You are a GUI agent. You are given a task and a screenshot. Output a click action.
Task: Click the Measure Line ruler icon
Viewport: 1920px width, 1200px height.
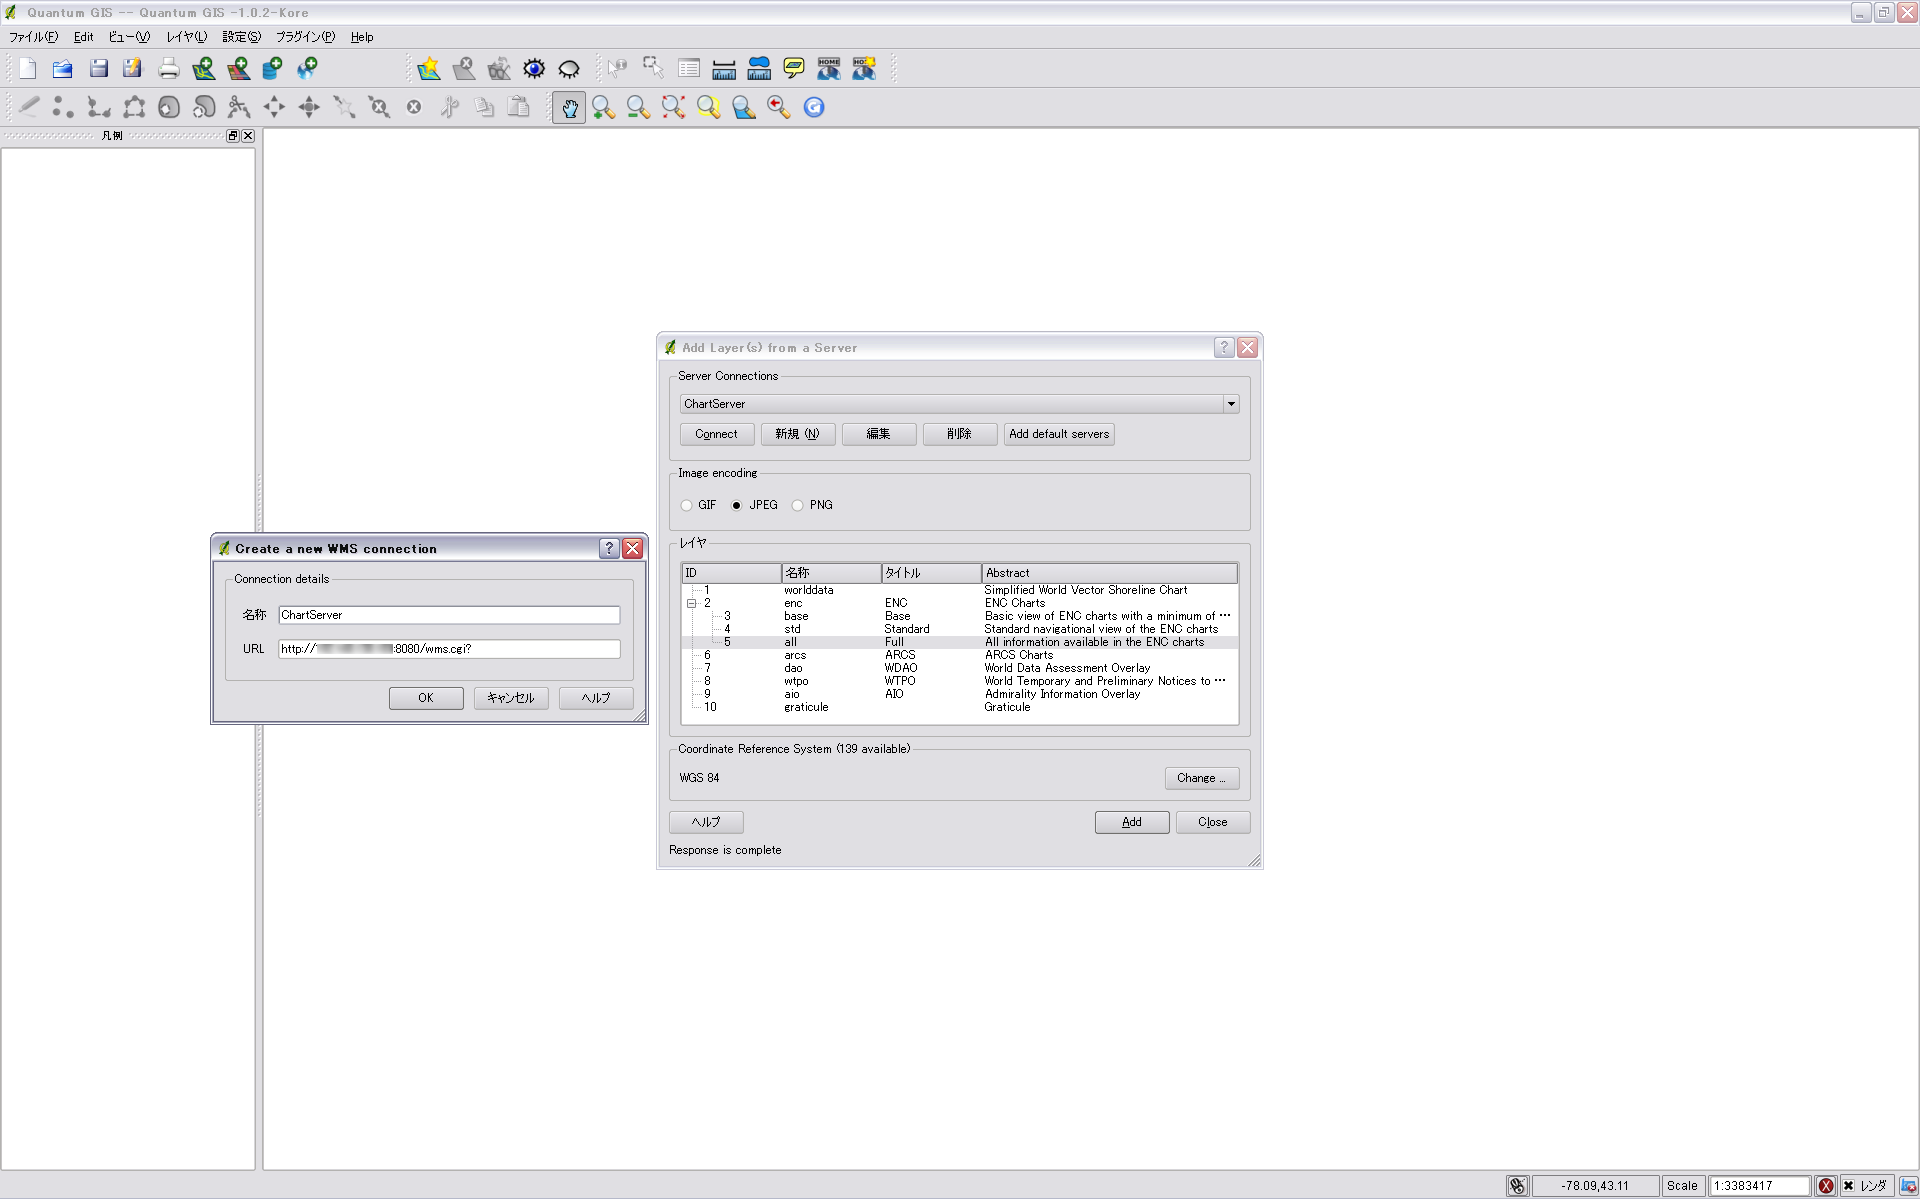pyautogui.click(x=724, y=68)
